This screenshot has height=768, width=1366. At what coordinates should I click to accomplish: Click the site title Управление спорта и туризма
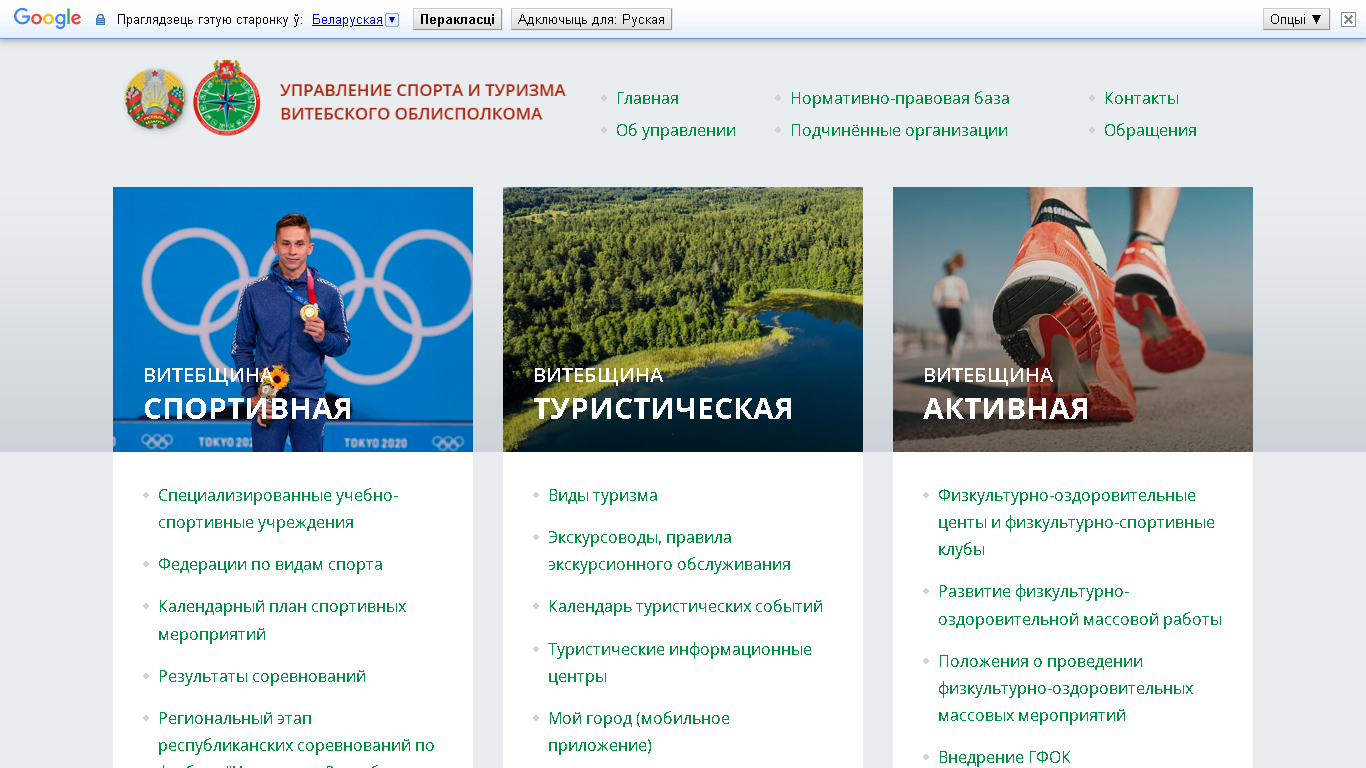(x=422, y=102)
